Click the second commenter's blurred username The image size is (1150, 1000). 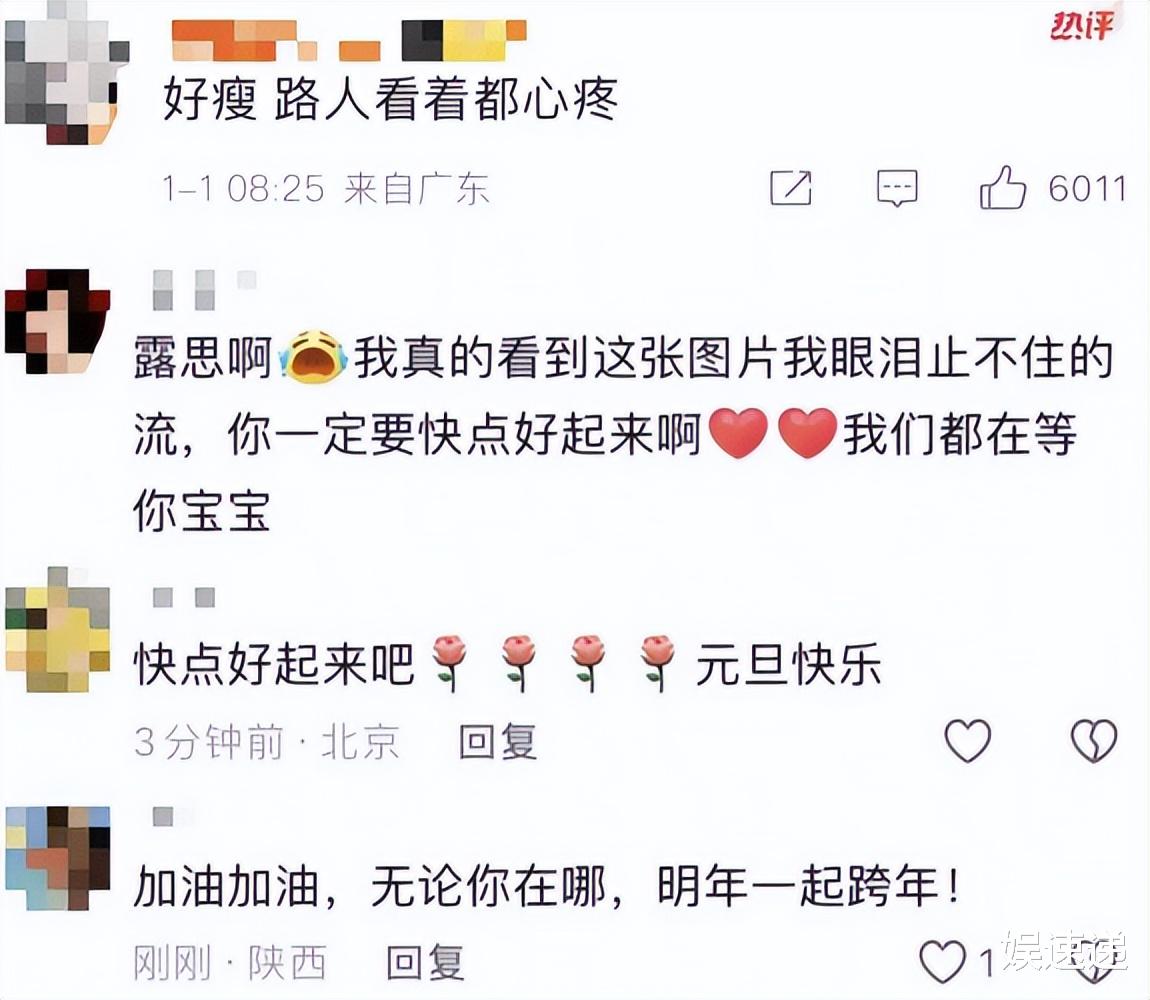pyautogui.click(x=204, y=290)
